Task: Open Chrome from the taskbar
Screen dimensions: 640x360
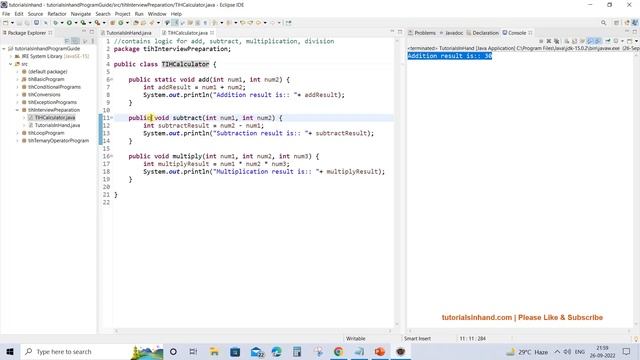Action: 338,351
